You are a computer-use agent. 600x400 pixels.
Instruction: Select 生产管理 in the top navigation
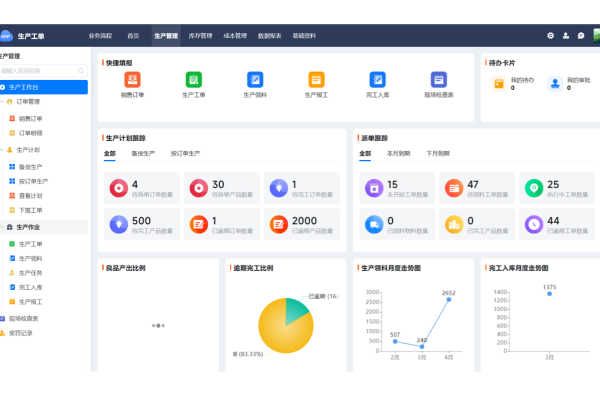166,36
